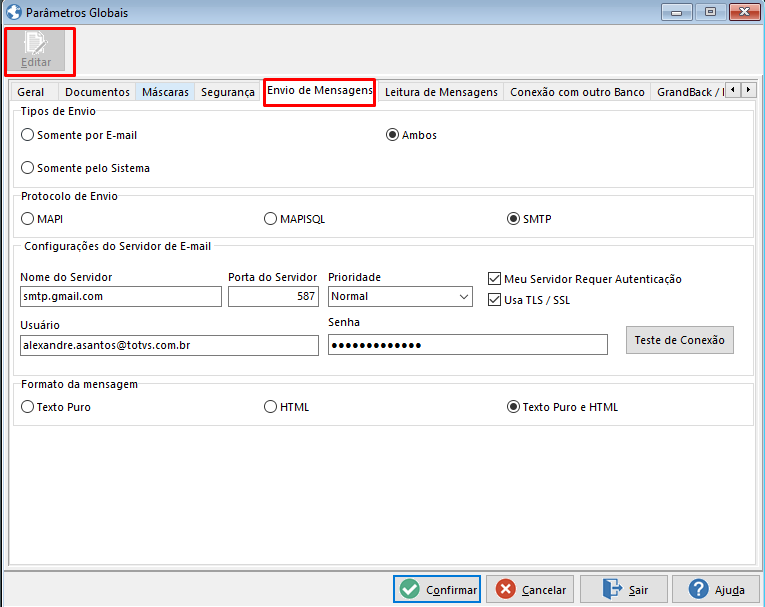Toggle Usa TLS / SSL checkbox
The height and width of the screenshot is (607, 765).
494,300
